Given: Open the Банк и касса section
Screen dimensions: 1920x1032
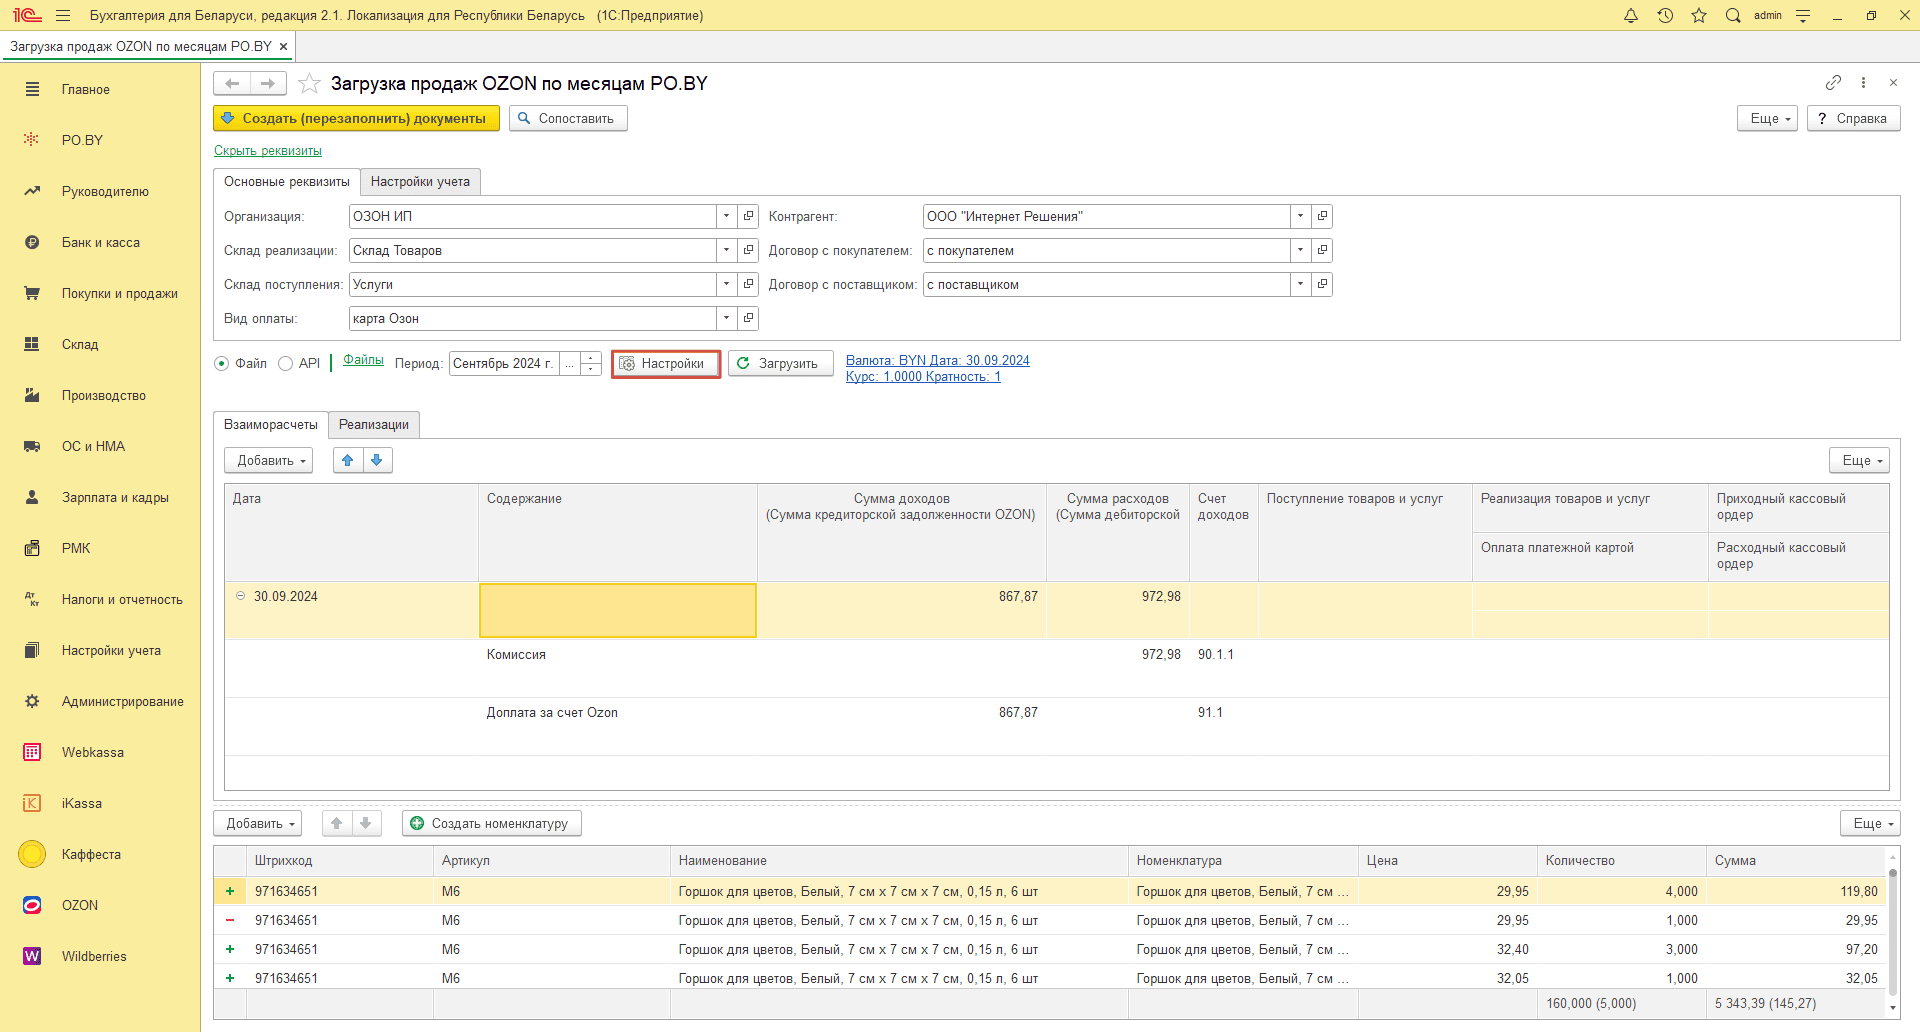Looking at the screenshot, I should [x=100, y=242].
